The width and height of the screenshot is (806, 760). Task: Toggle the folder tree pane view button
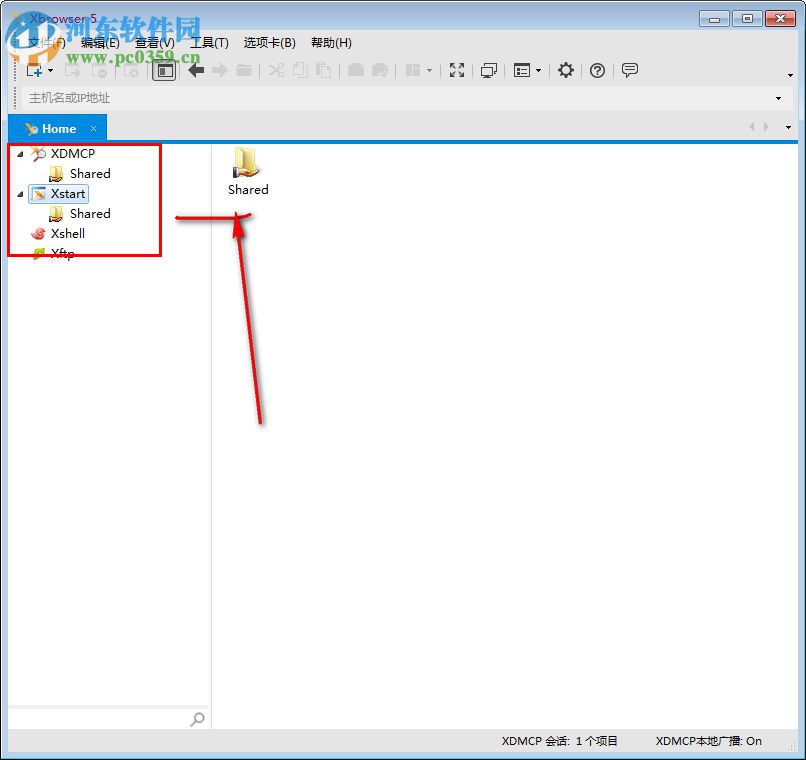tap(164, 70)
